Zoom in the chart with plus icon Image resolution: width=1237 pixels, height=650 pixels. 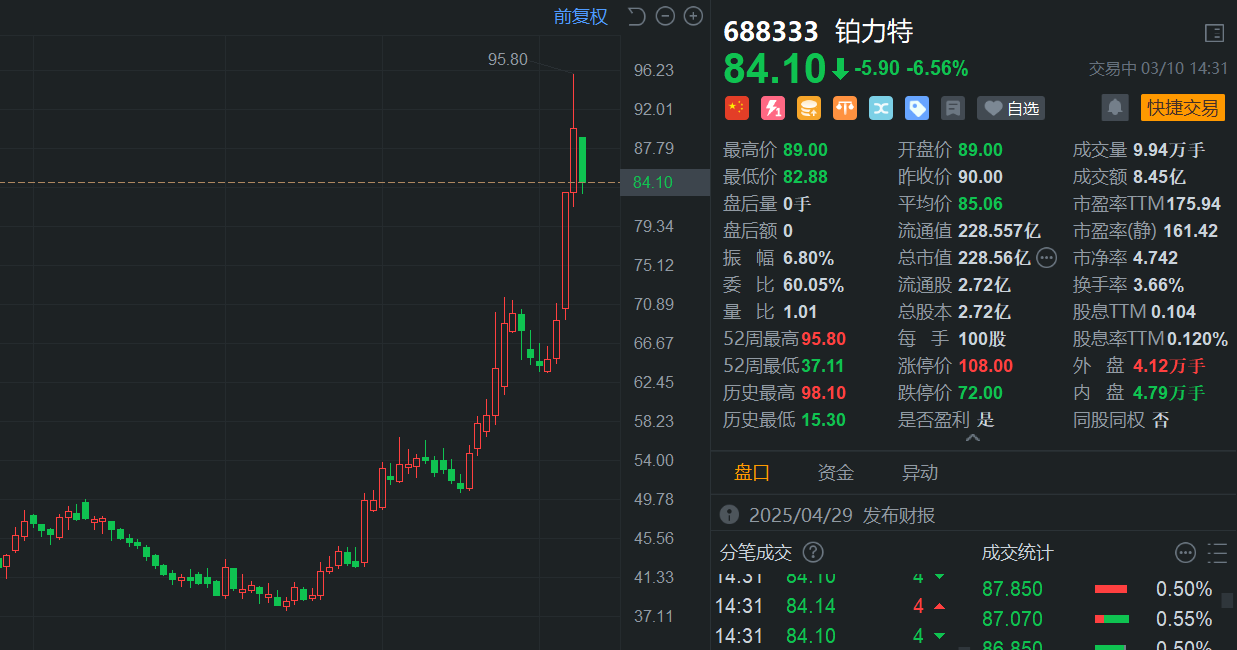click(x=693, y=16)
